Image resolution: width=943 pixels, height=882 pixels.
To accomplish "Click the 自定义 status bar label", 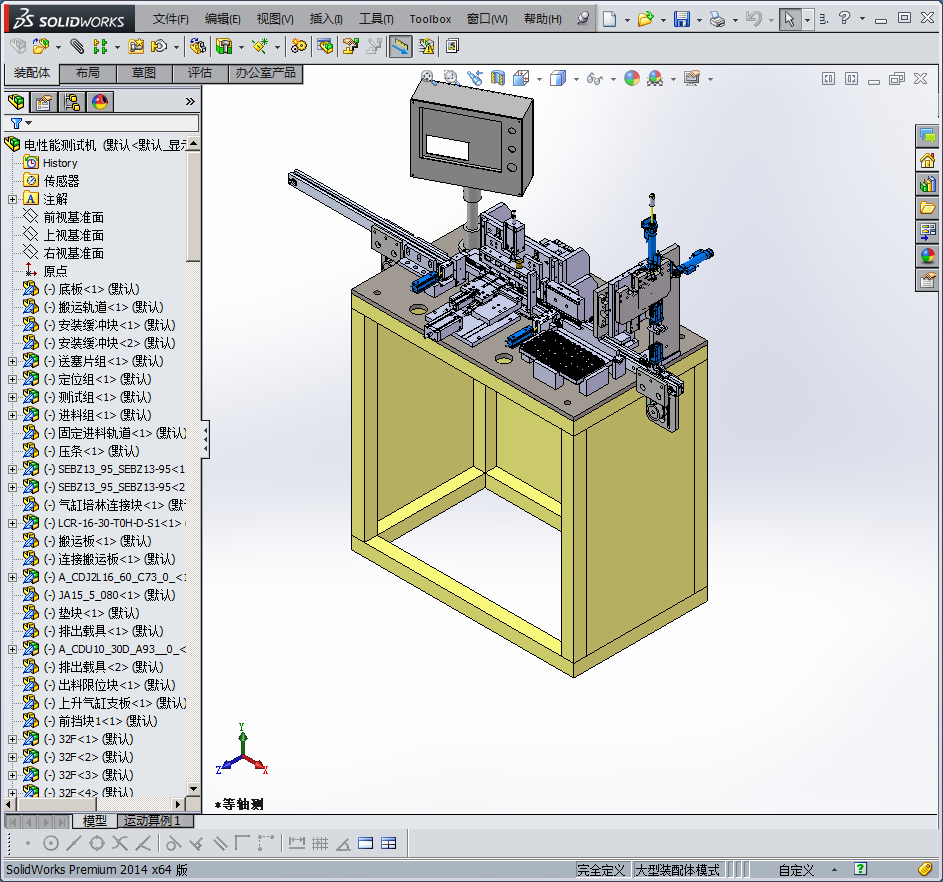I will pyautogui.click(x=796, y=870).
